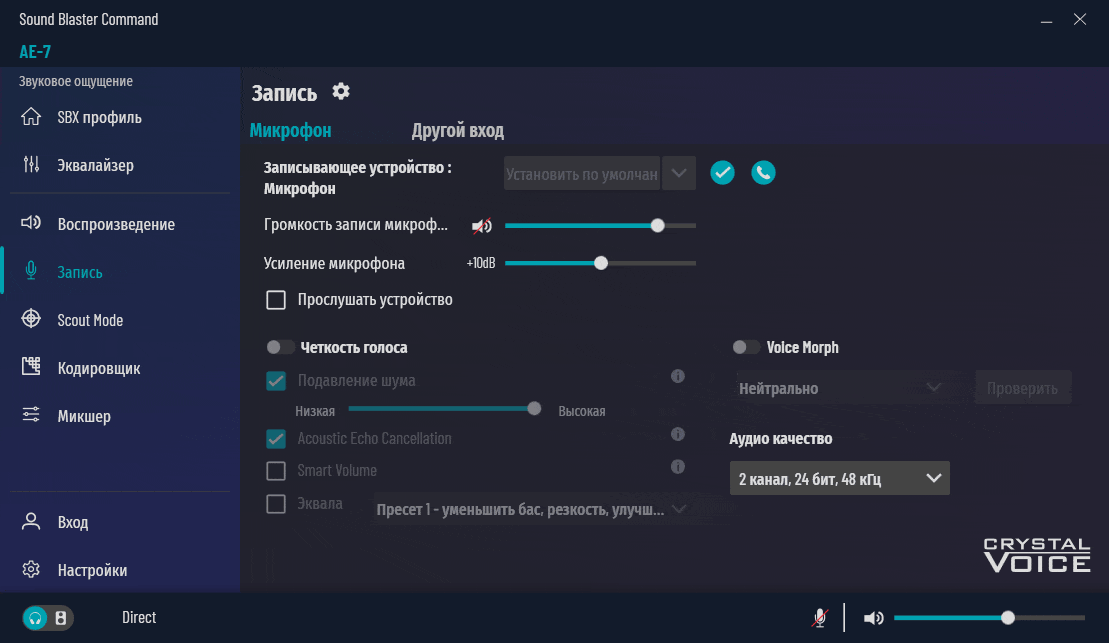Open the Установить по умолчанию dropdown
1109x643 pixels.
point(678,174)
